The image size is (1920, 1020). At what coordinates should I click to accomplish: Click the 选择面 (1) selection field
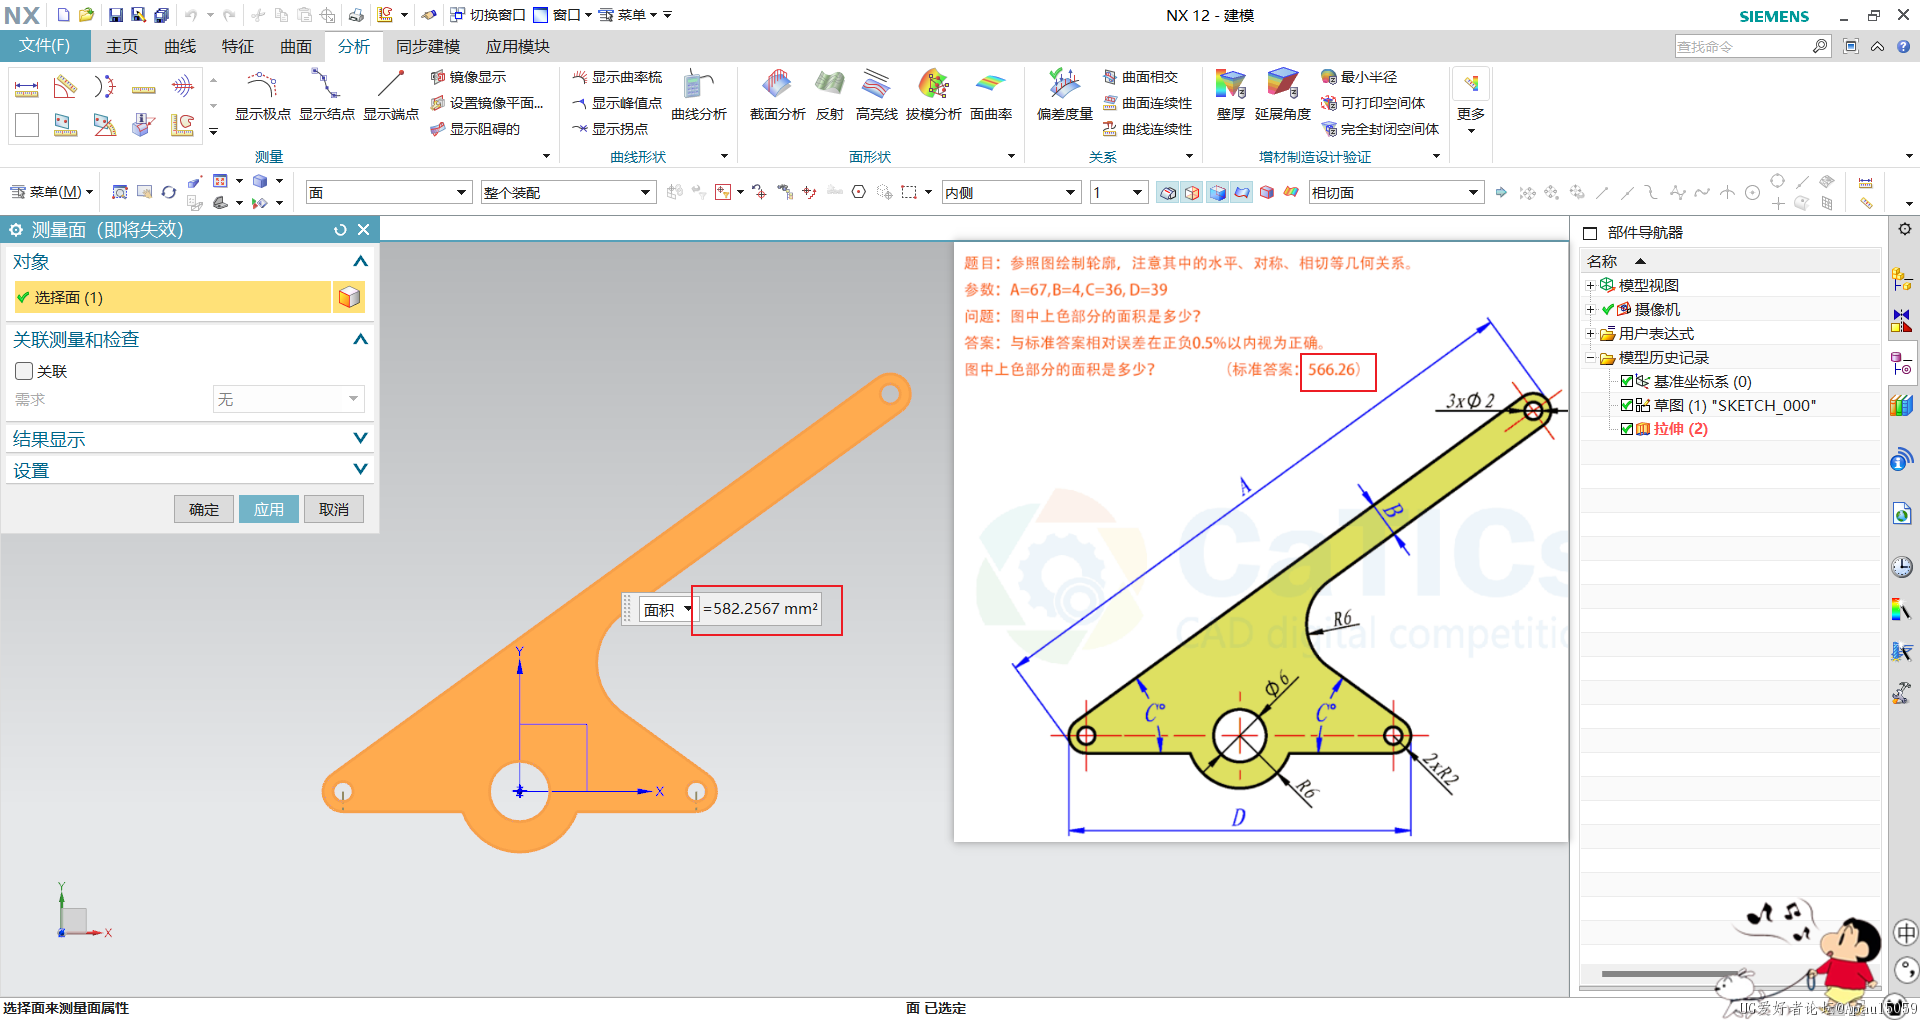[x=172, y=297]
